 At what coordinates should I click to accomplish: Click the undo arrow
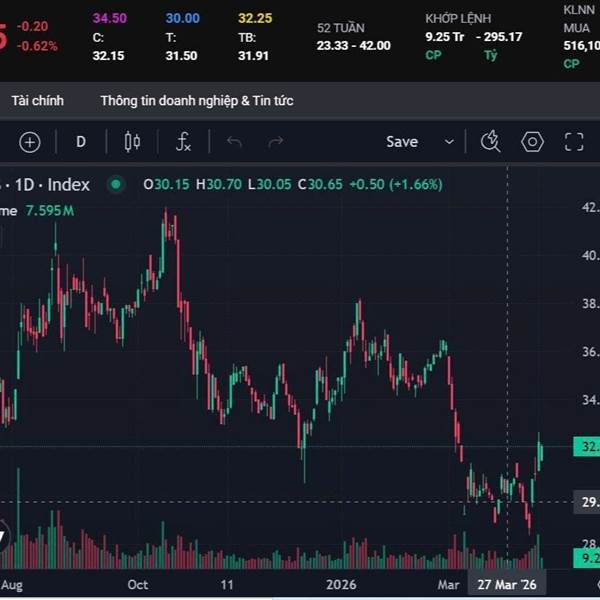point(234,142)
